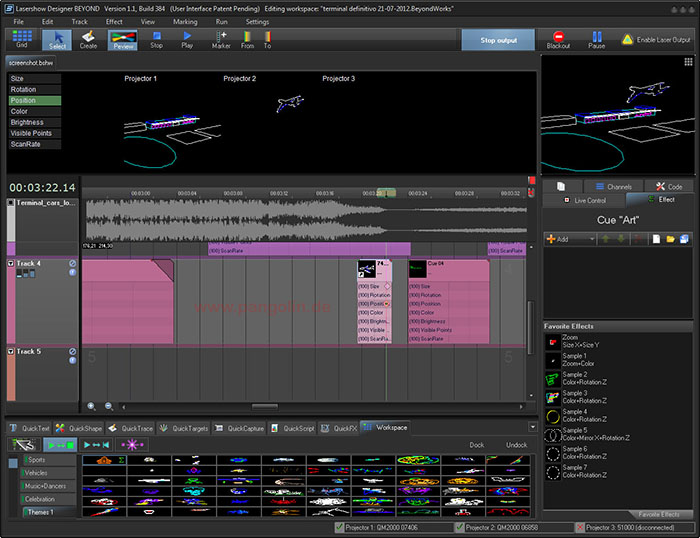Viewport: 700px width, 538px height.
Task: Save effect using the disk icon
Action: click(x=684, y=239)
